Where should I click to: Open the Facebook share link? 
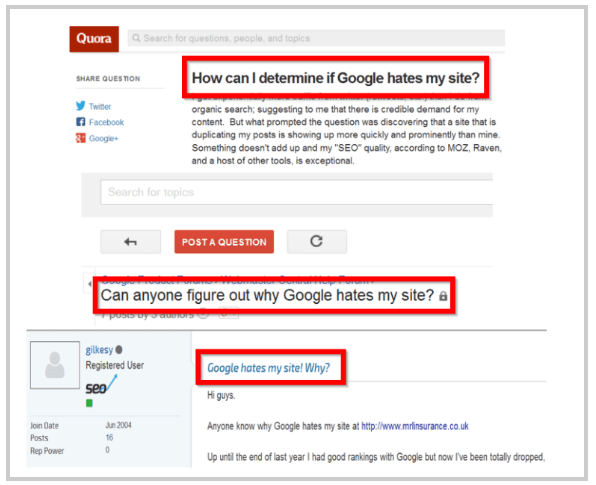[106, 122]
